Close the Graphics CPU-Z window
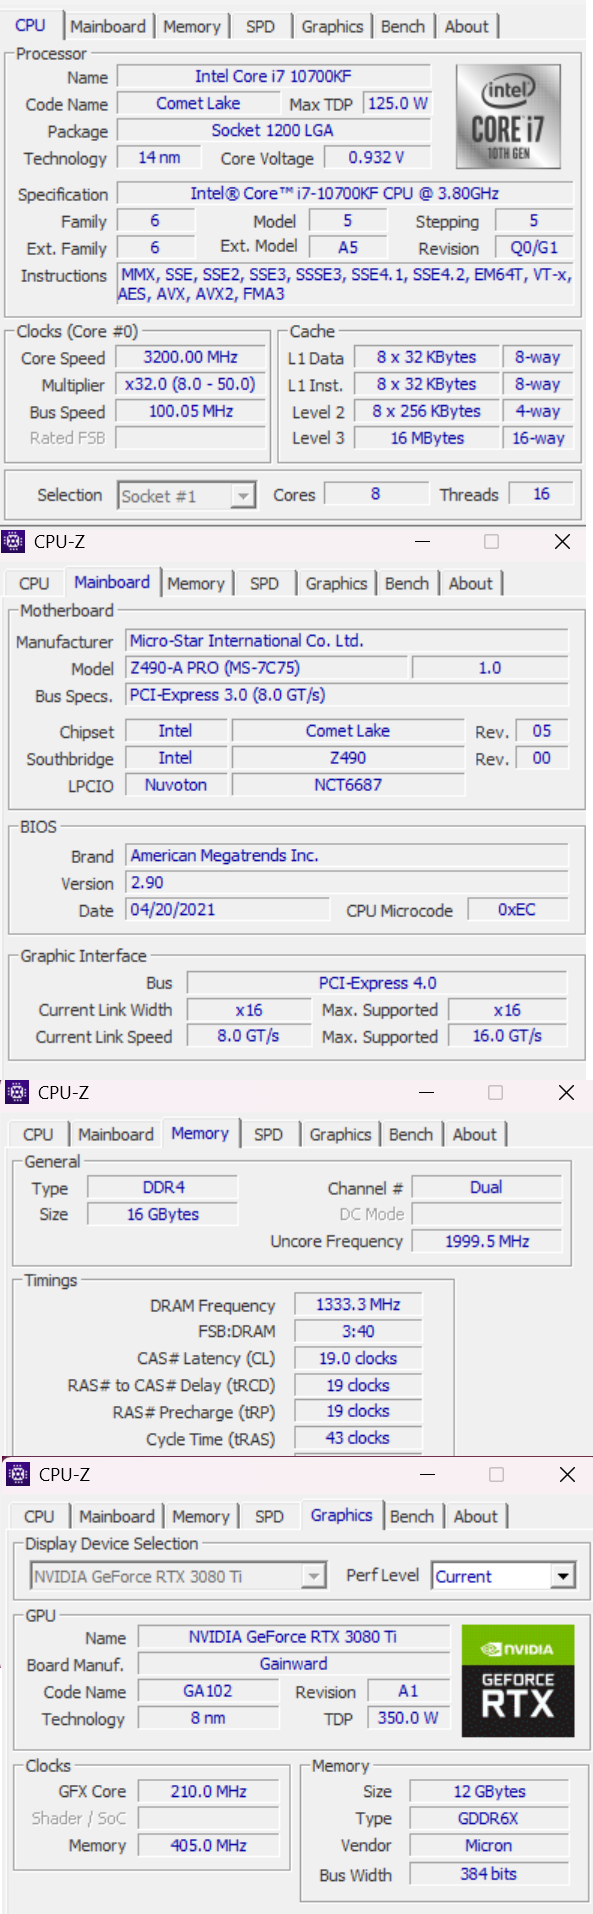 click(567, 1474)
